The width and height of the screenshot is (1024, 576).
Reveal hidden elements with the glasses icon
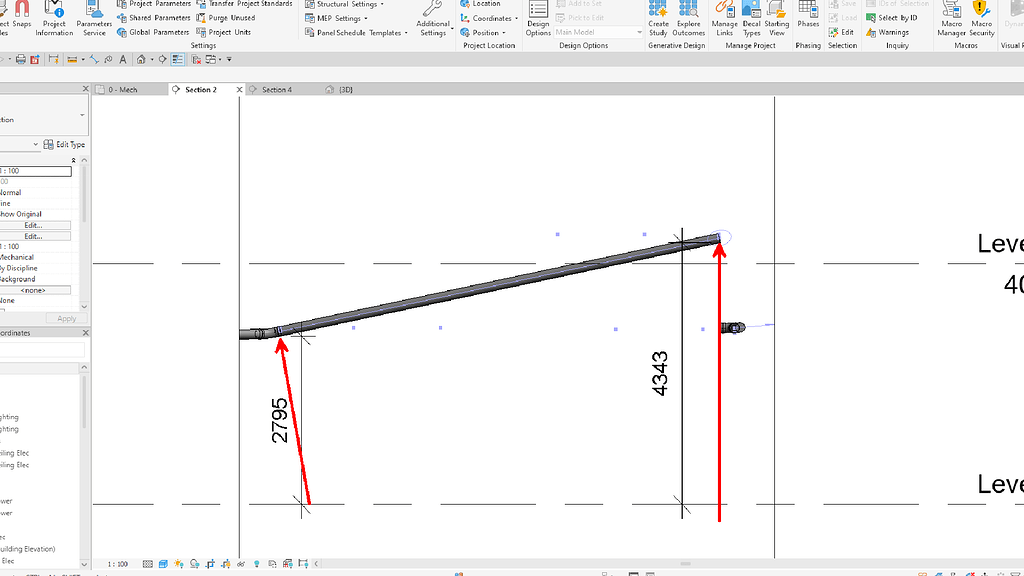pyautogui.click(x=241, y=564)
